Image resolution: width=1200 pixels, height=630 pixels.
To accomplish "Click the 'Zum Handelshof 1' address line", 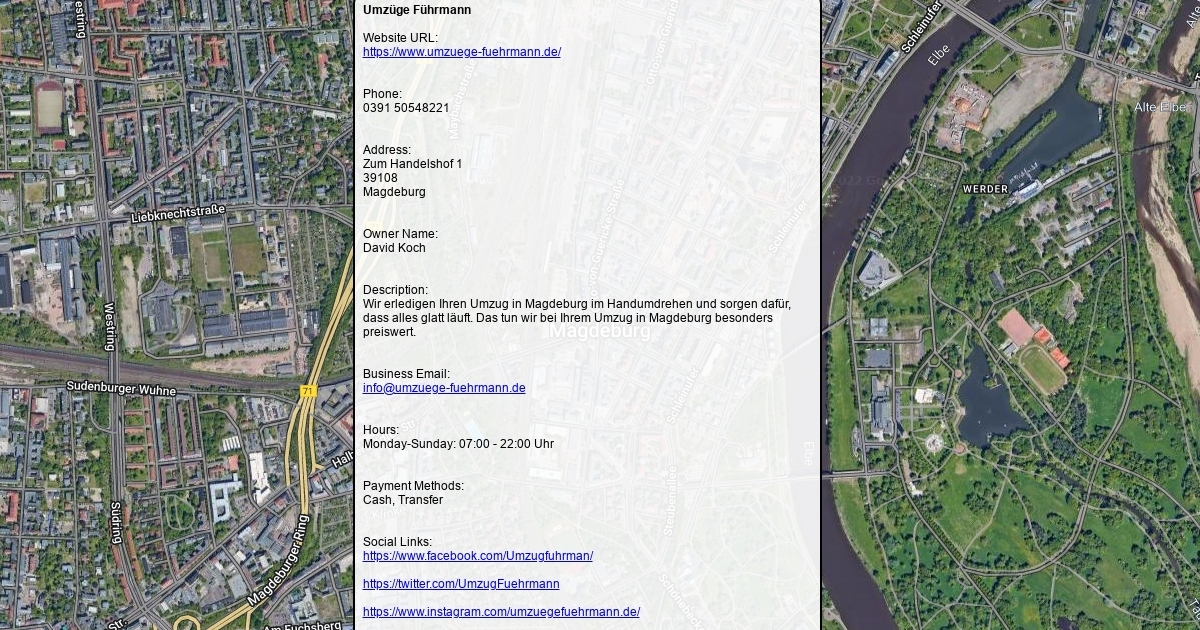I will [412, 164].
